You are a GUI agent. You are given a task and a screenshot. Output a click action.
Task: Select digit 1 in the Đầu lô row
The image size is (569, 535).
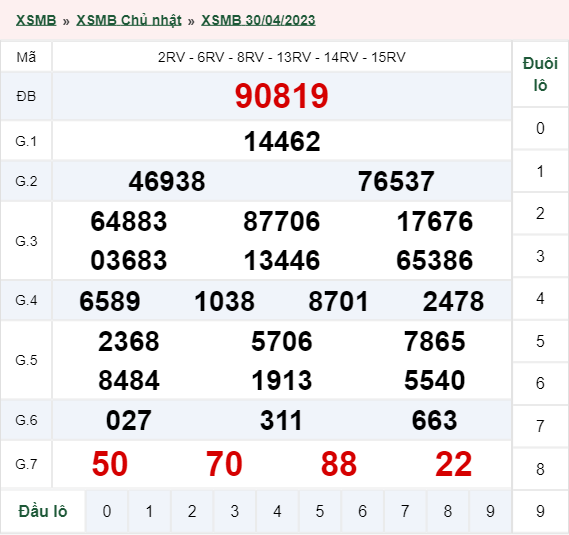point(149,511)
